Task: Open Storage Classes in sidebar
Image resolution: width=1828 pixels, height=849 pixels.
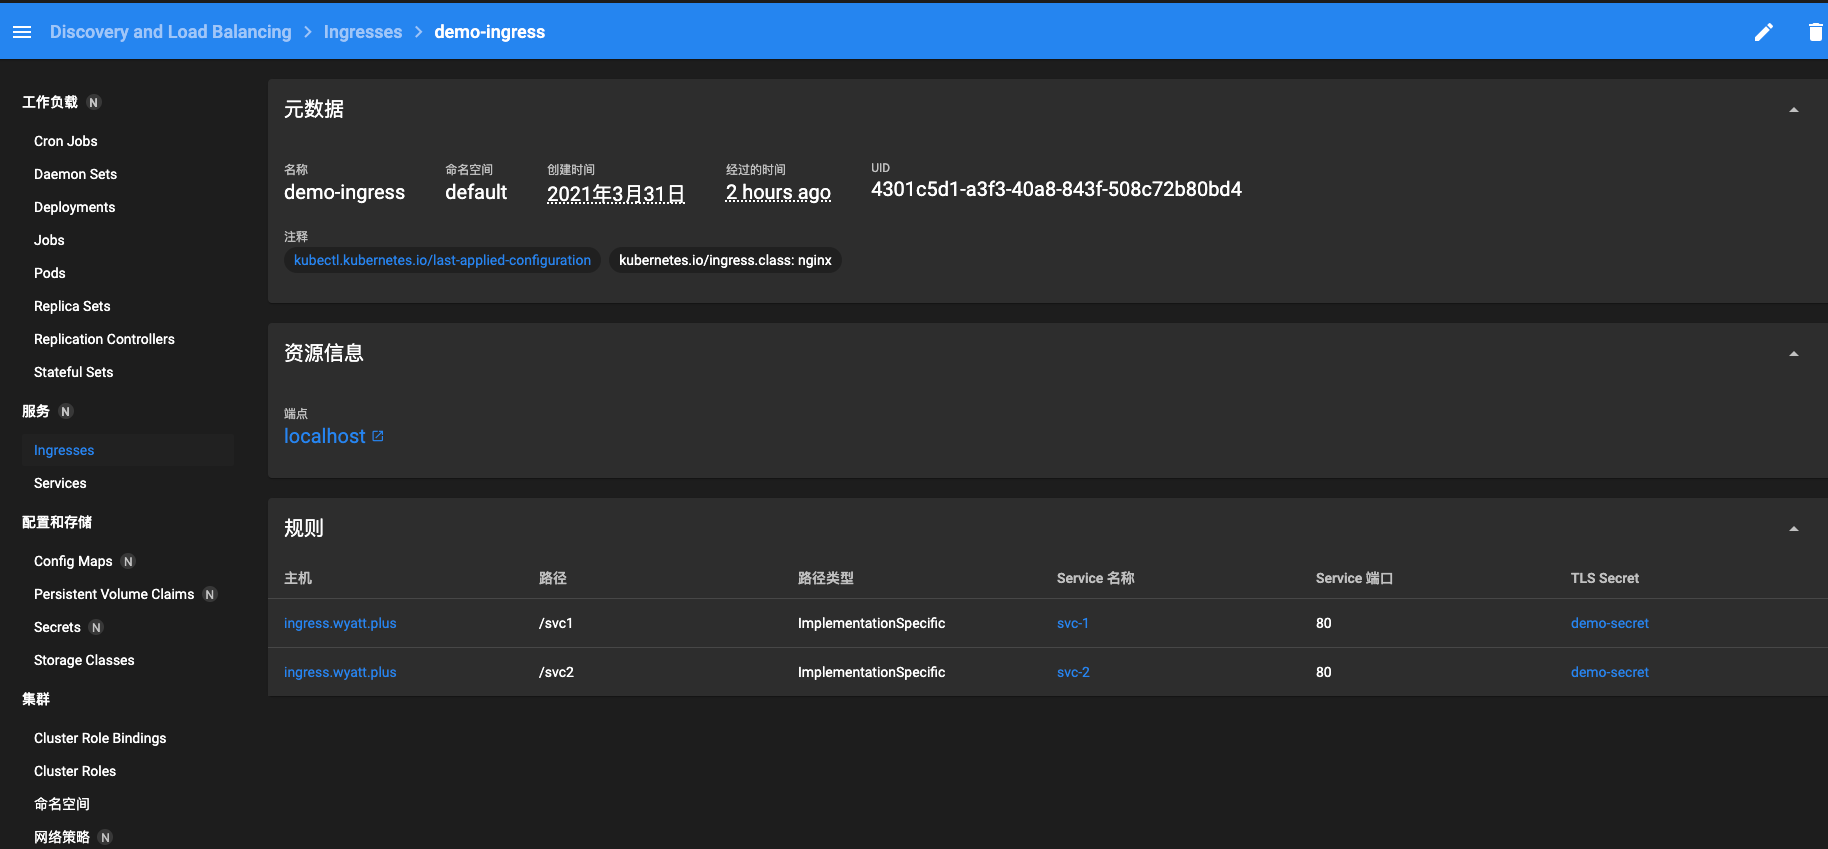Action: click(x=84, y=660)
